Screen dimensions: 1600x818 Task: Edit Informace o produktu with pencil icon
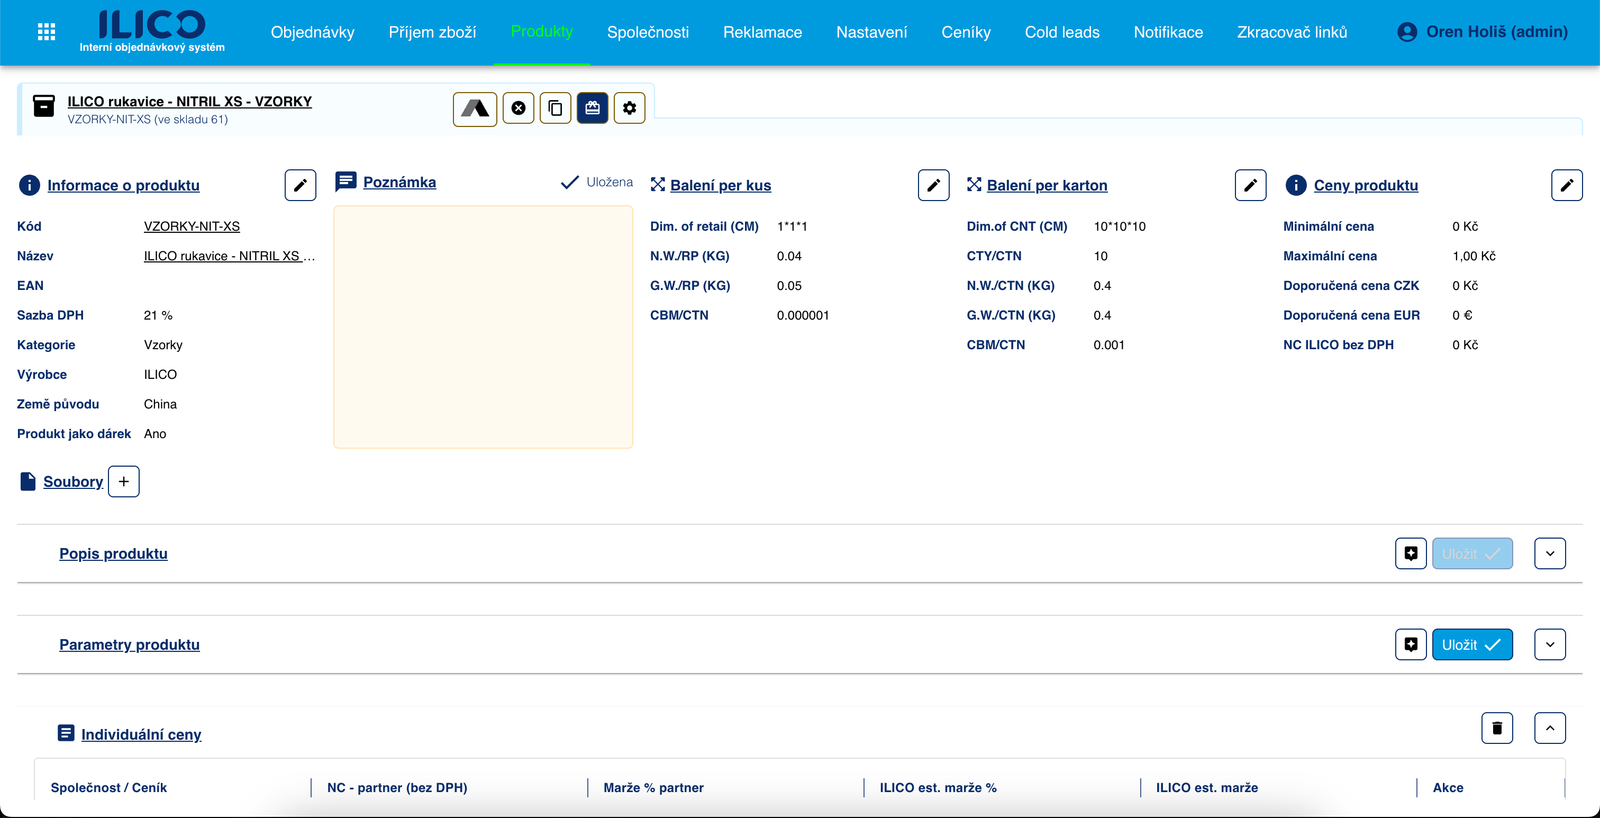click(300, 185)
